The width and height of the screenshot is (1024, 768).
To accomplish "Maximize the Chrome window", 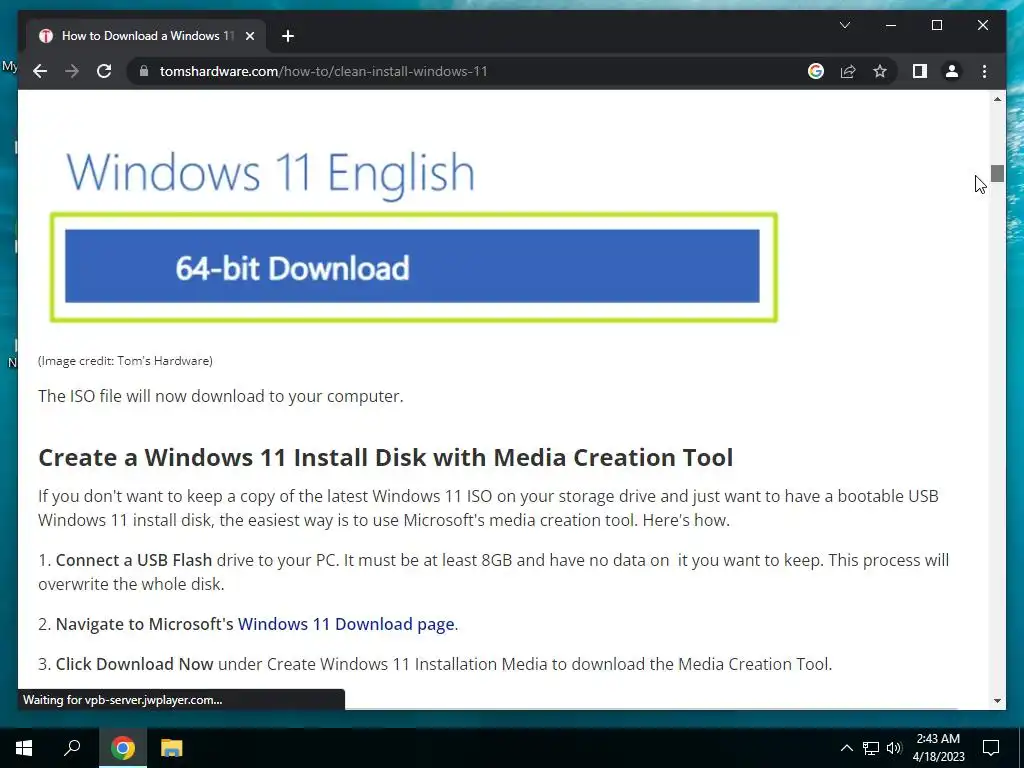I will [x=936, y=25].
